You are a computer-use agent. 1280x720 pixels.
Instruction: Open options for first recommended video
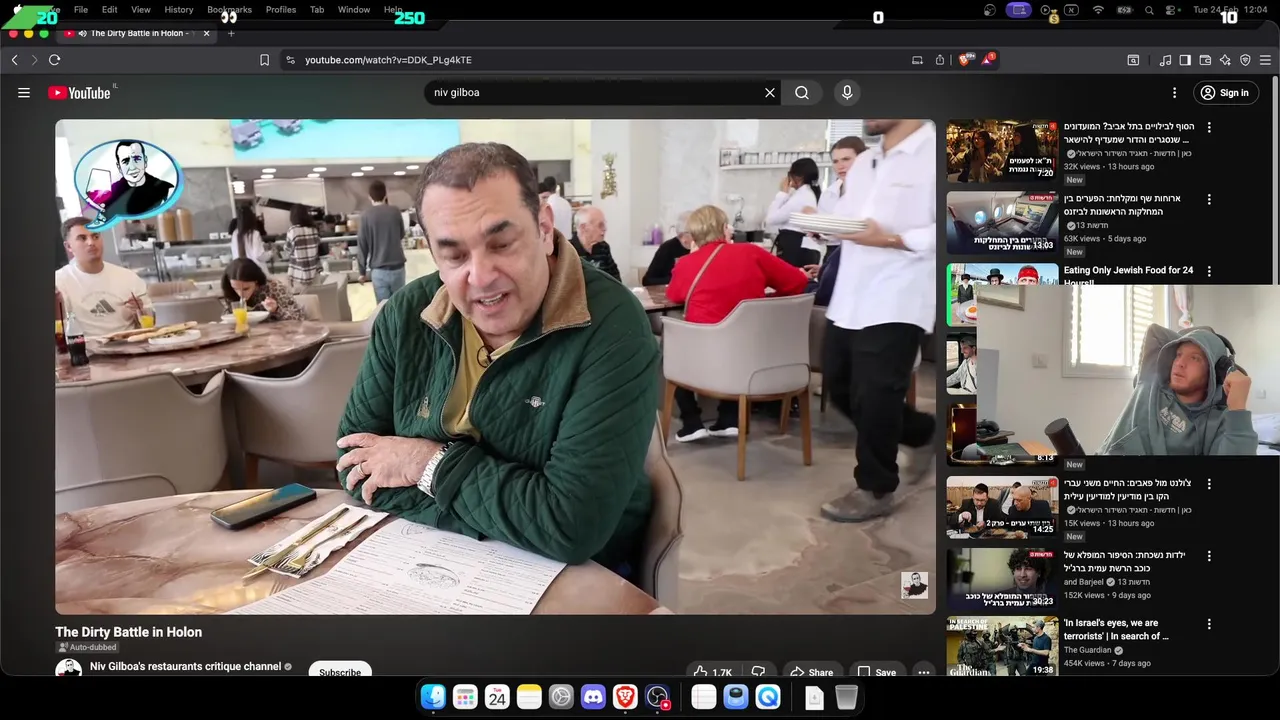(1209, 127)
